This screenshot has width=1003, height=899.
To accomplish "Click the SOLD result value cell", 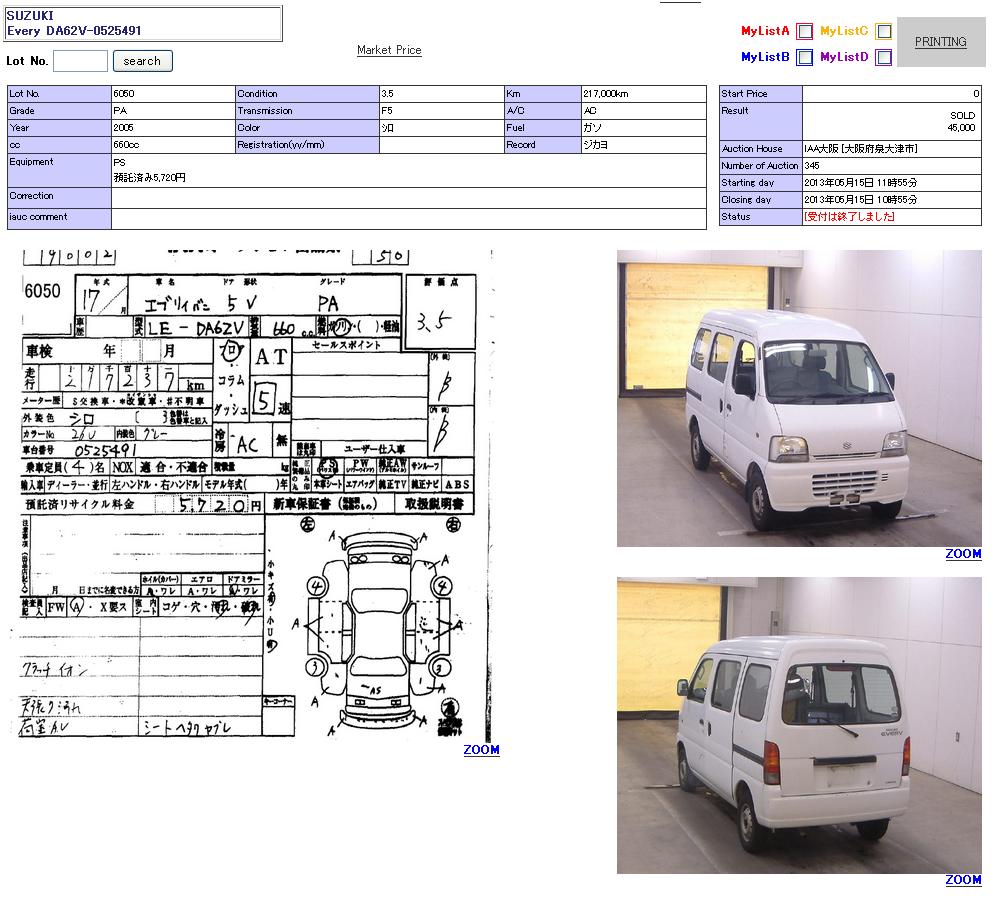I will point(891,122).
